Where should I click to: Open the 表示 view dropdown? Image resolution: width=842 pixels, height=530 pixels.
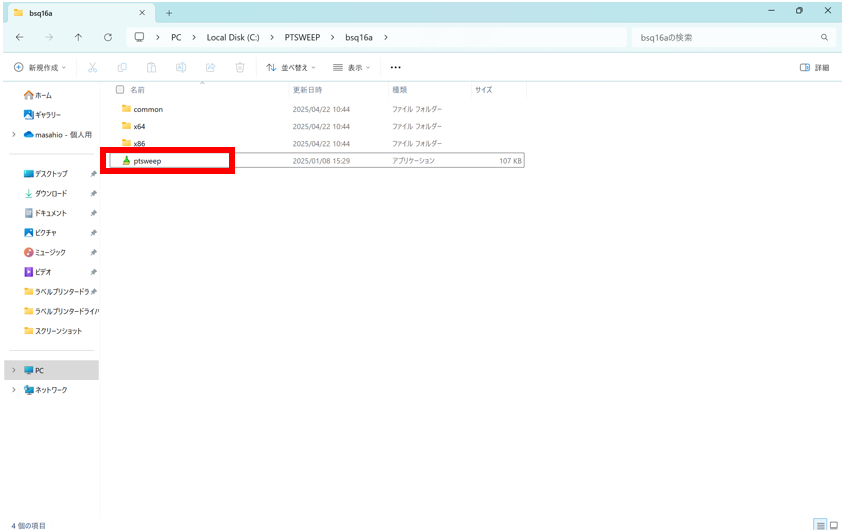[x=351, y=67]
